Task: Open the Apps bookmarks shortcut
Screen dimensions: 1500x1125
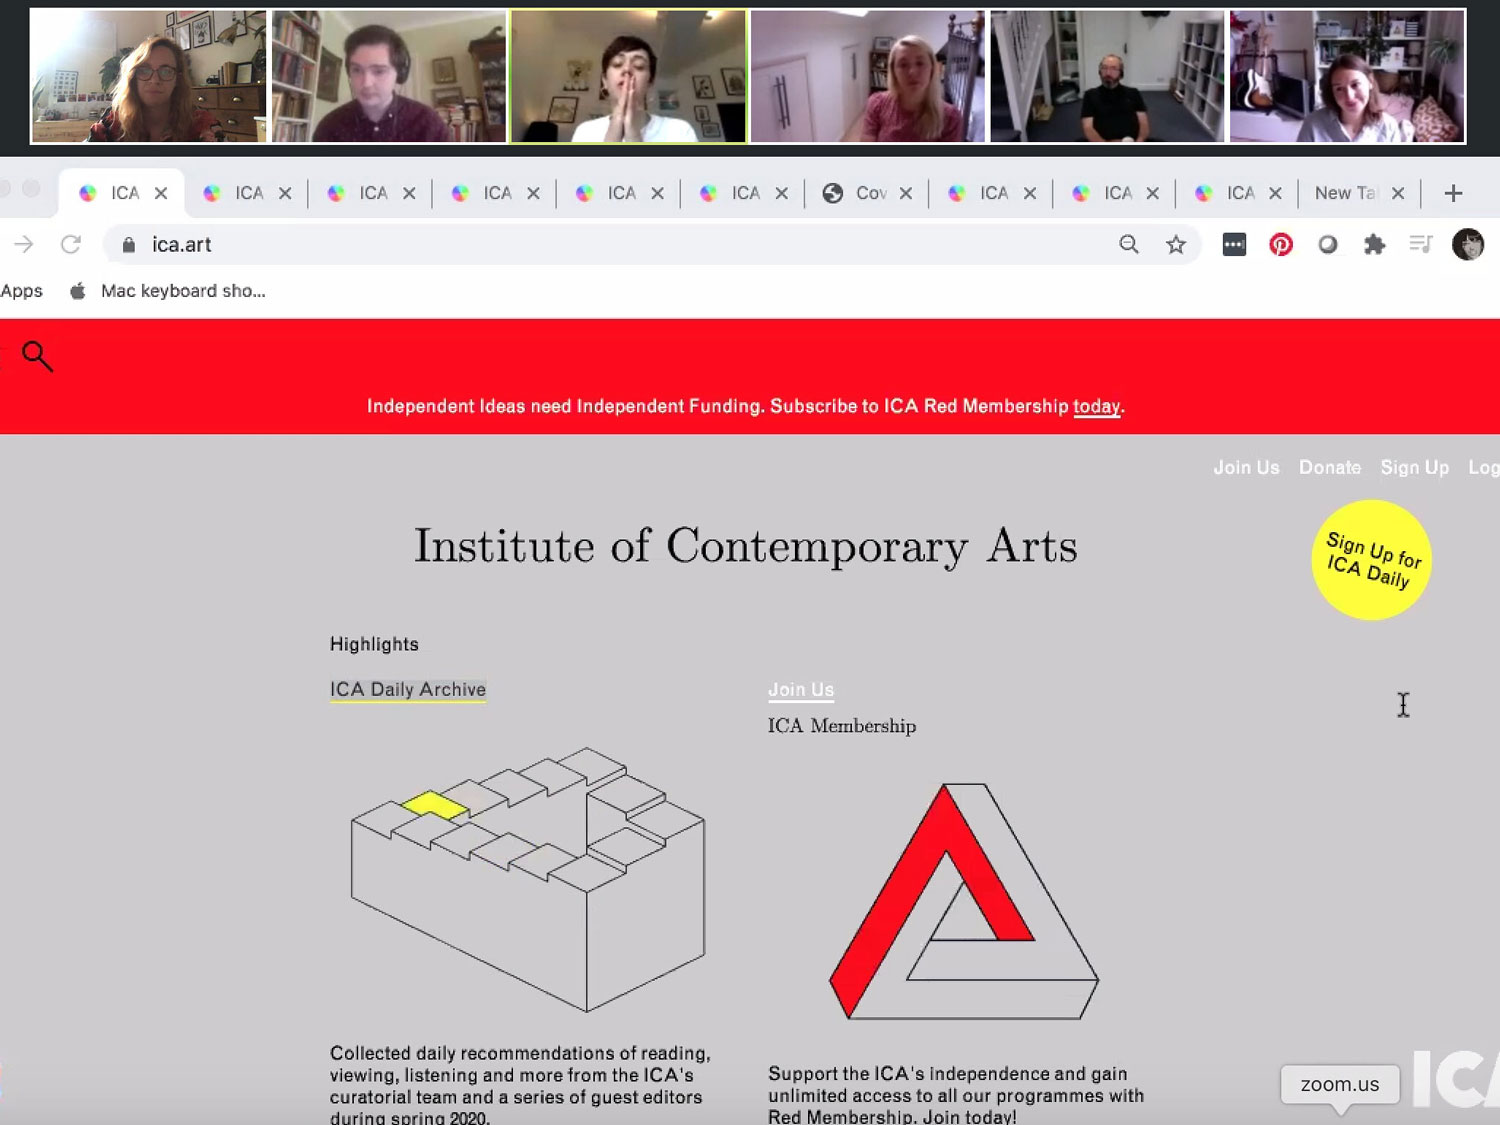Action: click(21, 291)
